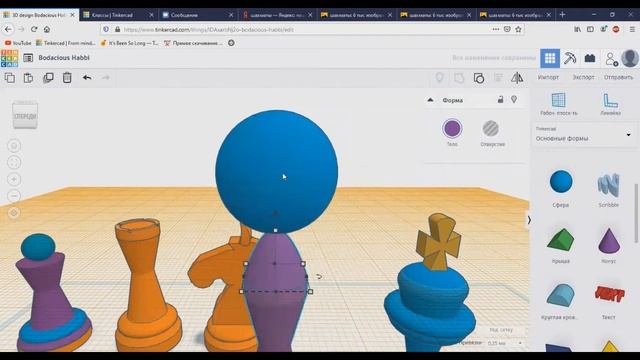Click the Отправить button
The image size is (640, 360).
(618, 77)
